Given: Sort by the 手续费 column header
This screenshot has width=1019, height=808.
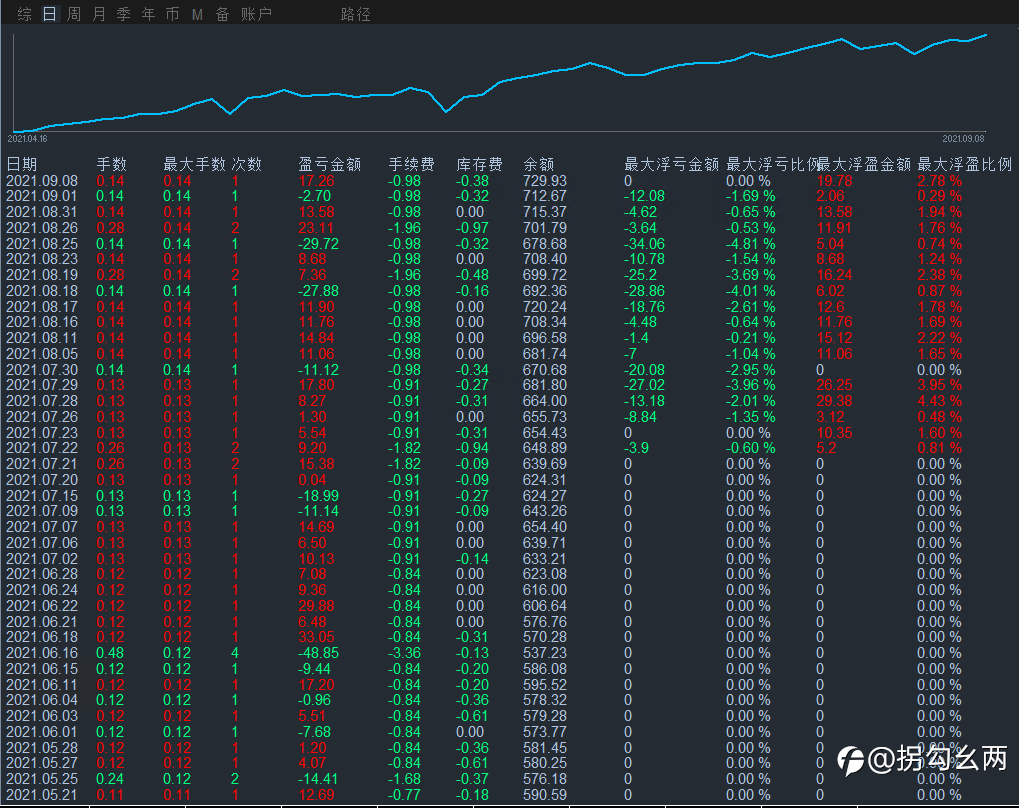Looking at the screenshot, I should pos(411,164).
